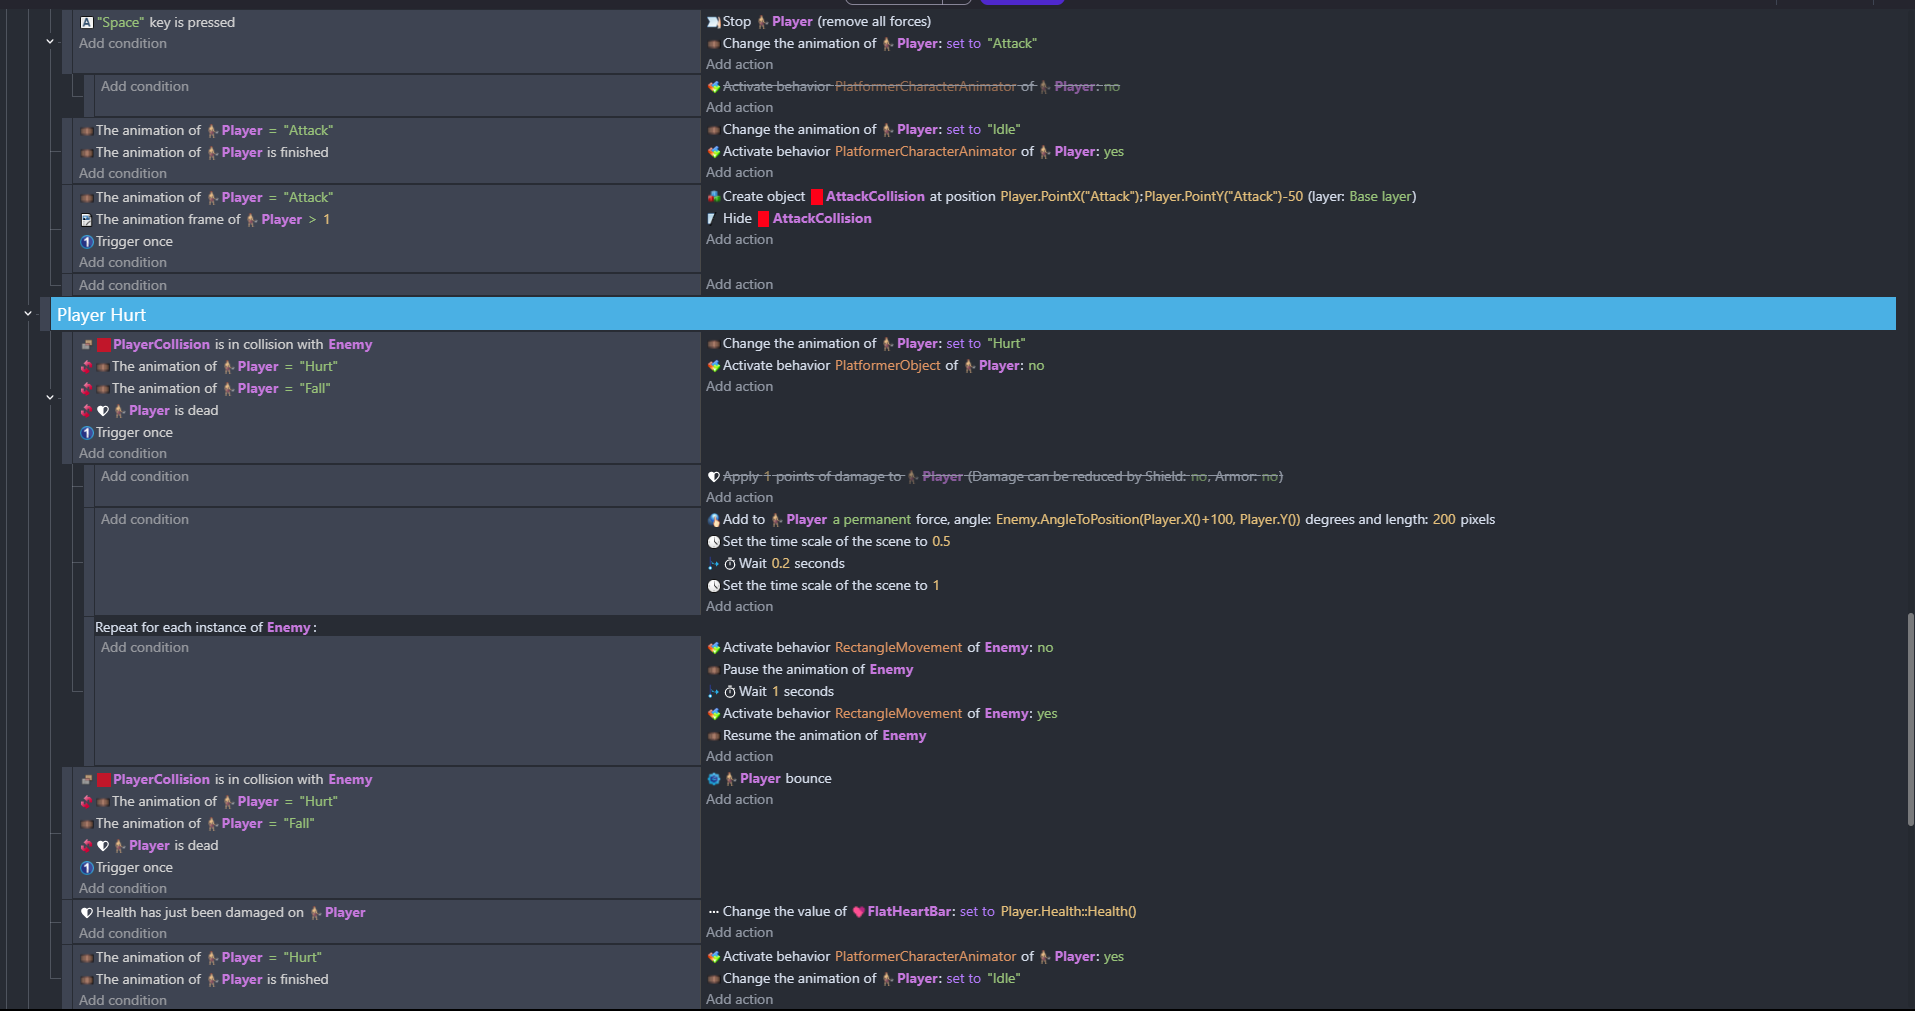Viewport: 1915px width, 1011px height.
Task: Click Add action below Player bounce
Action: click(x=739, y=800)
